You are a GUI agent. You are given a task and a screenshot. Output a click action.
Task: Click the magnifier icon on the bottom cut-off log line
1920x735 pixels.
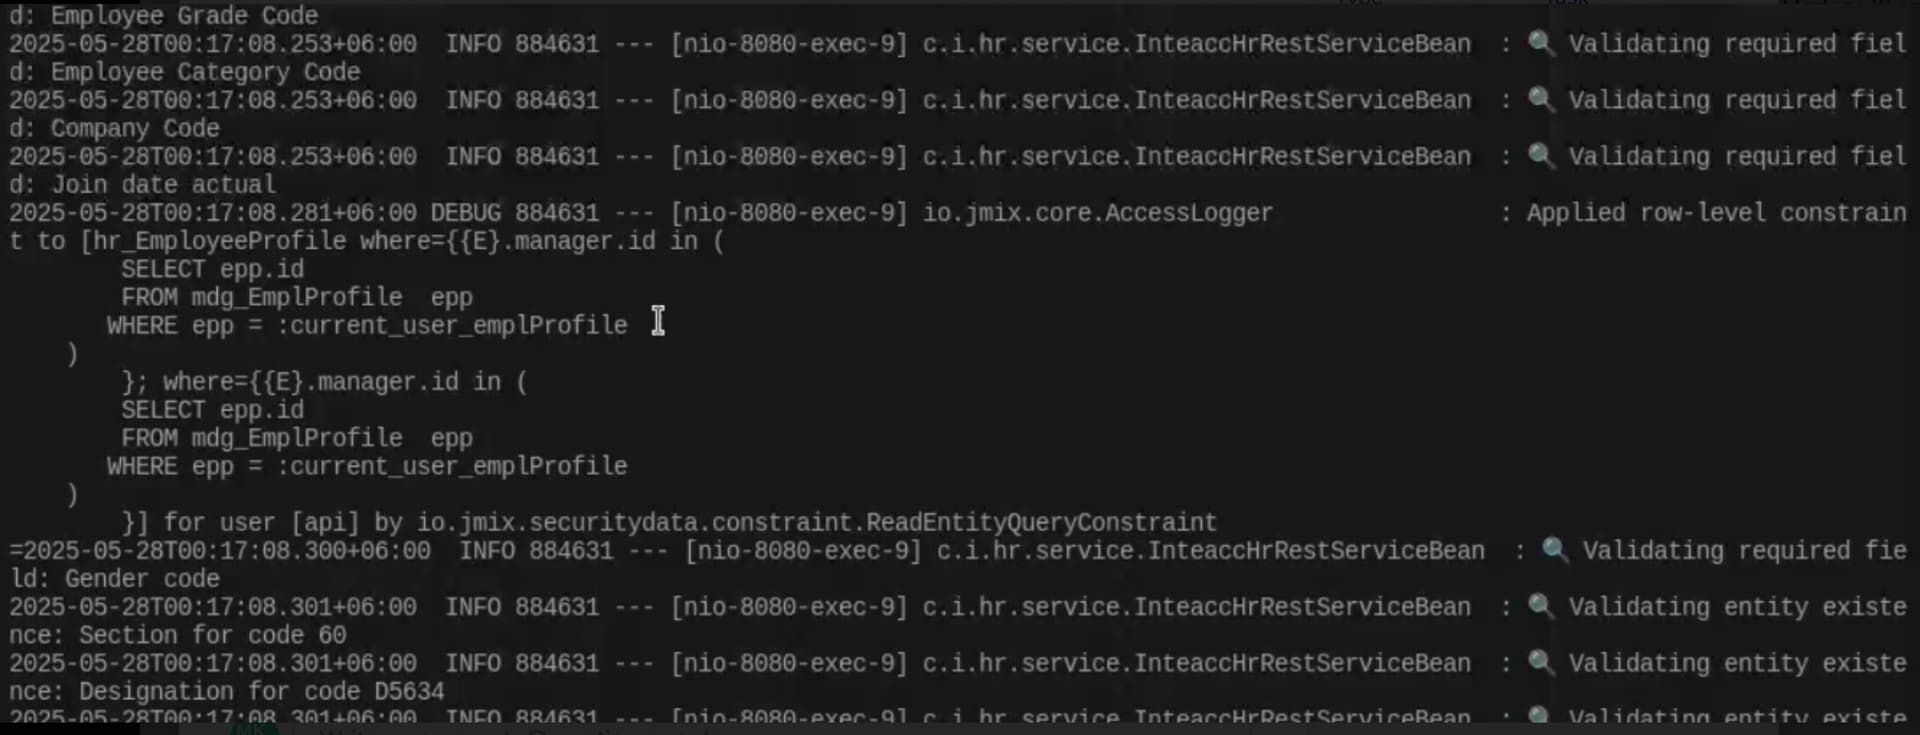(1541, 716)
